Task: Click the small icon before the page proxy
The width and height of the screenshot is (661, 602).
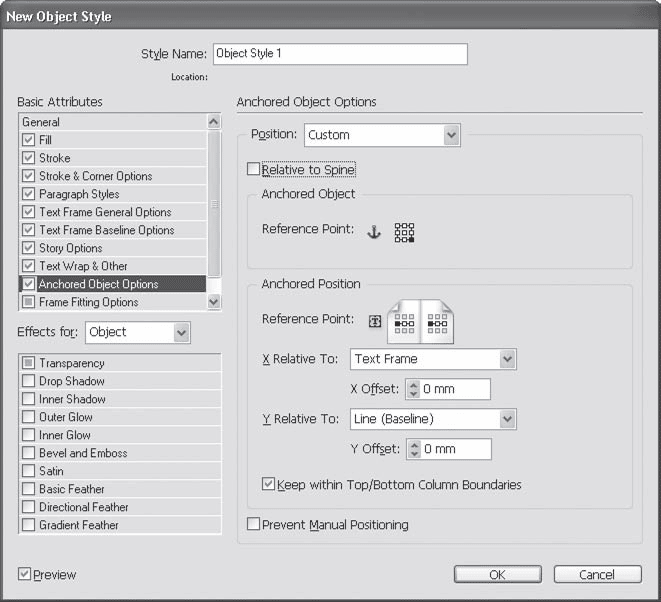Action: [x=375, y=321]
